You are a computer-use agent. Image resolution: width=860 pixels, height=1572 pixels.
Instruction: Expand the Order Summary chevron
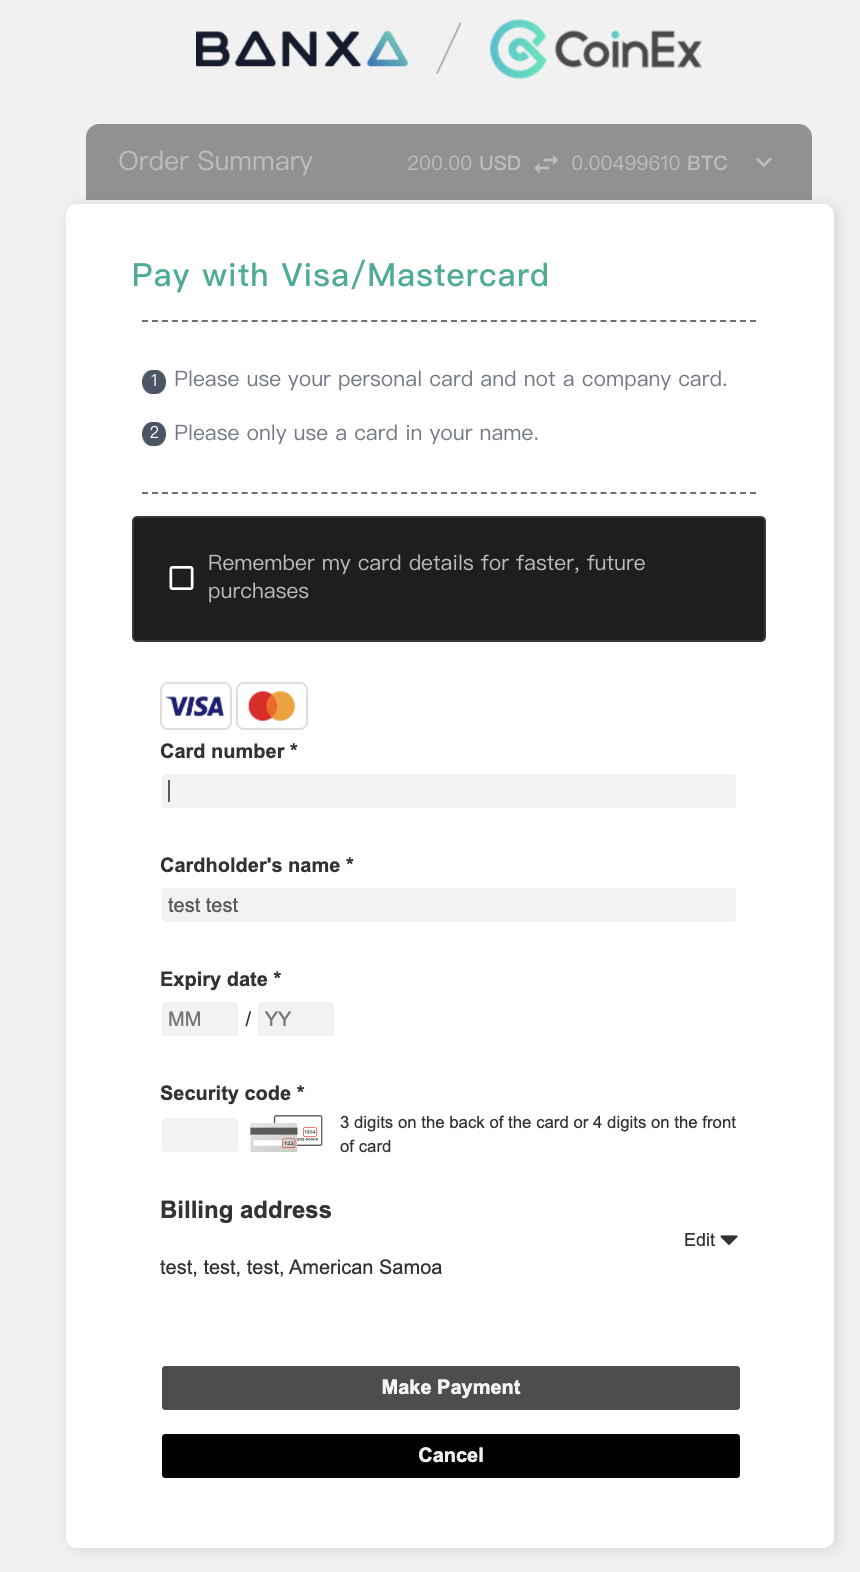(764, 162)
